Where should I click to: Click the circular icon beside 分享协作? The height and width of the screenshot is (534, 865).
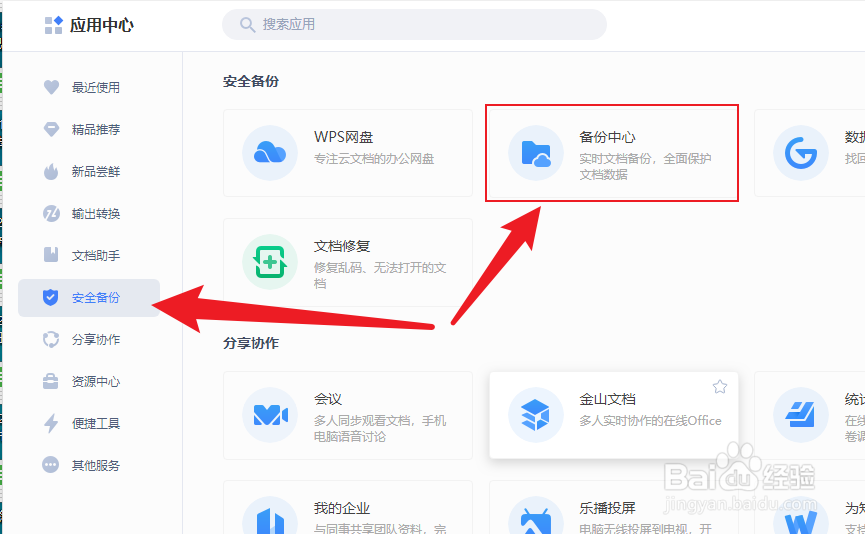pos(51,339)
